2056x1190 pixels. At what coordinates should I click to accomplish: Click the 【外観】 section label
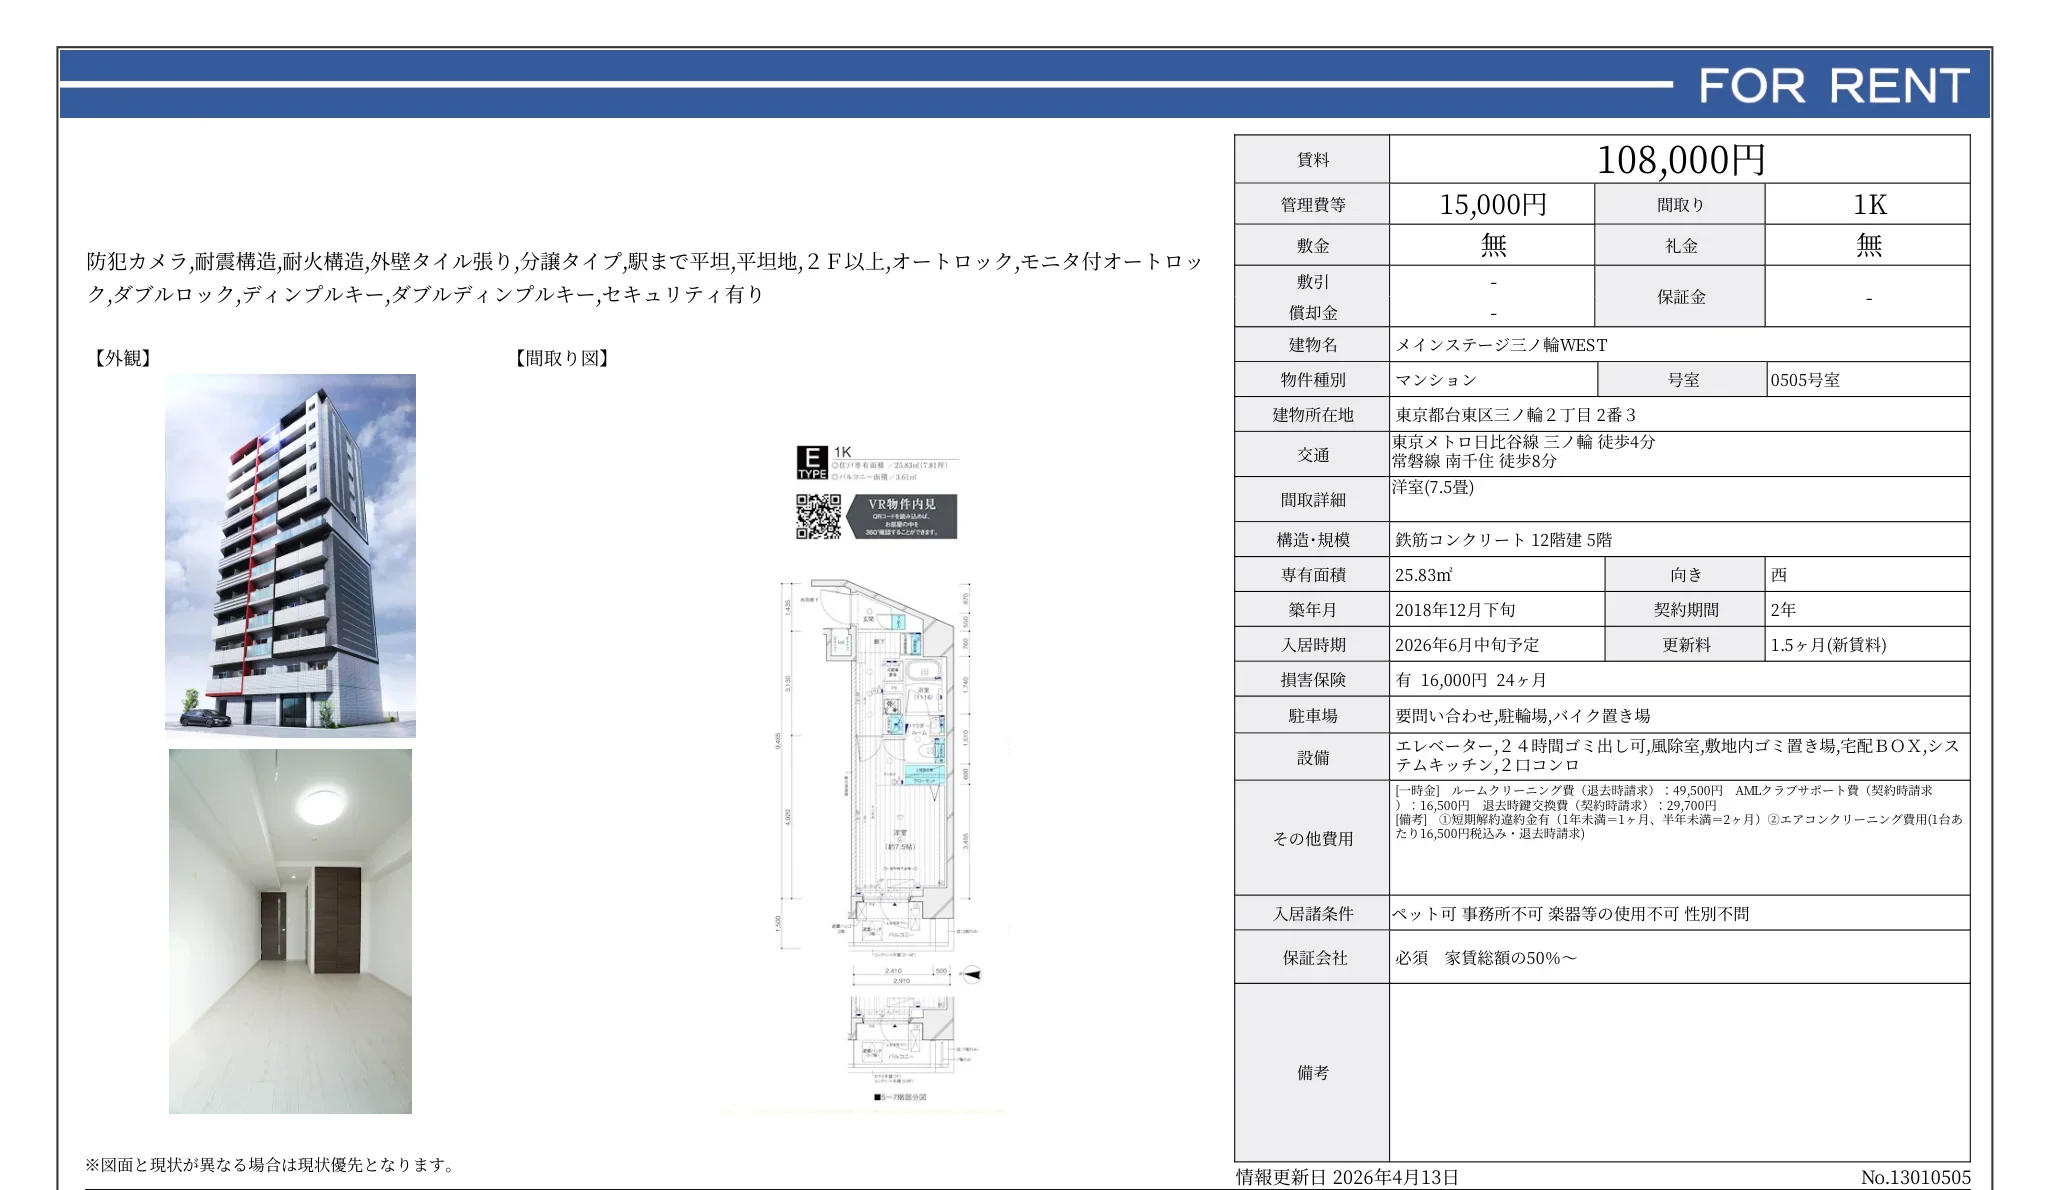(122, 358)
